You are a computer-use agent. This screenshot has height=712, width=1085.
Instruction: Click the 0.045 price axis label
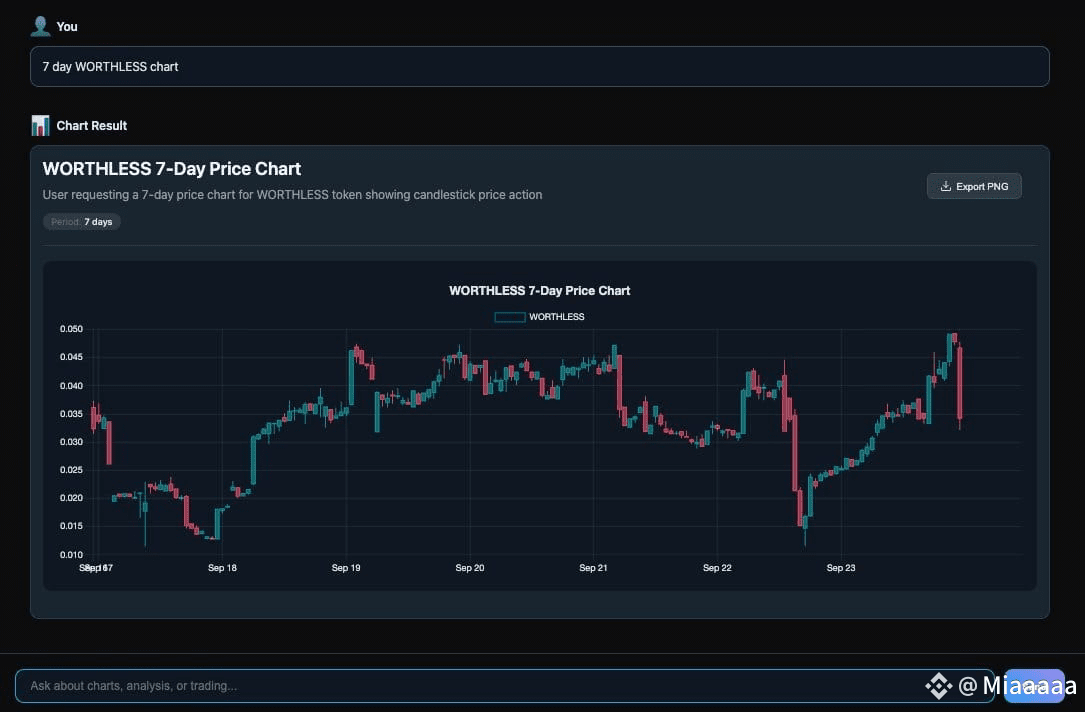(x=71, y=357)
